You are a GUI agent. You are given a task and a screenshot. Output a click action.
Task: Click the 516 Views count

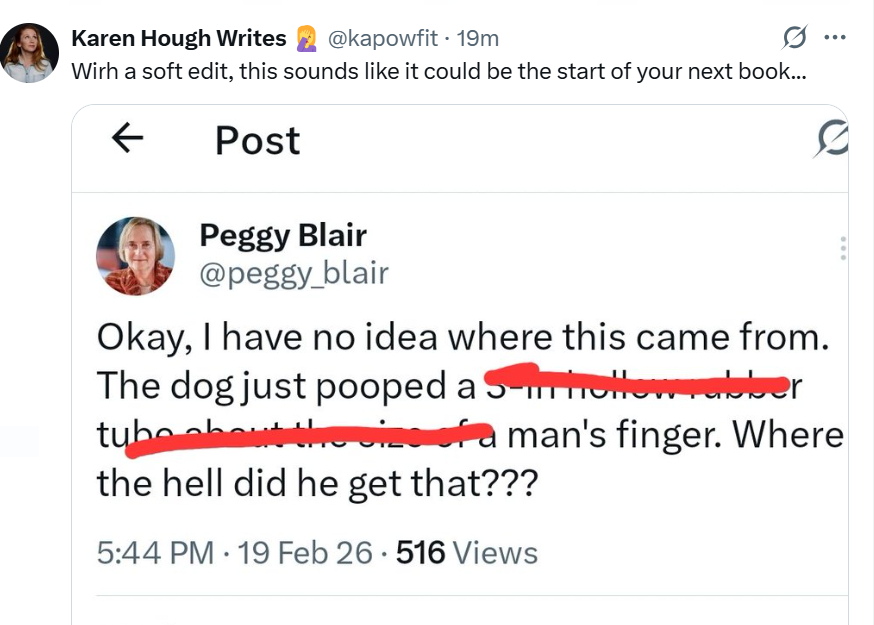pyautogui.click(x=467, y=553)
